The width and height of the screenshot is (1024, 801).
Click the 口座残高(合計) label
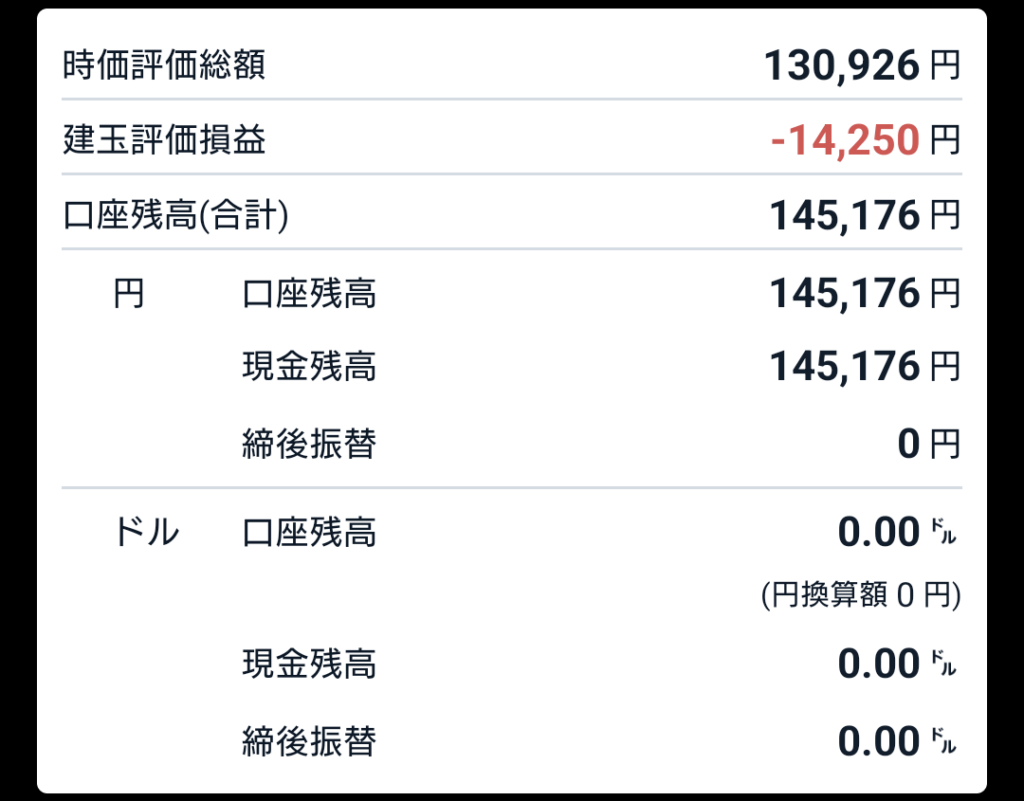click(175, 215)
